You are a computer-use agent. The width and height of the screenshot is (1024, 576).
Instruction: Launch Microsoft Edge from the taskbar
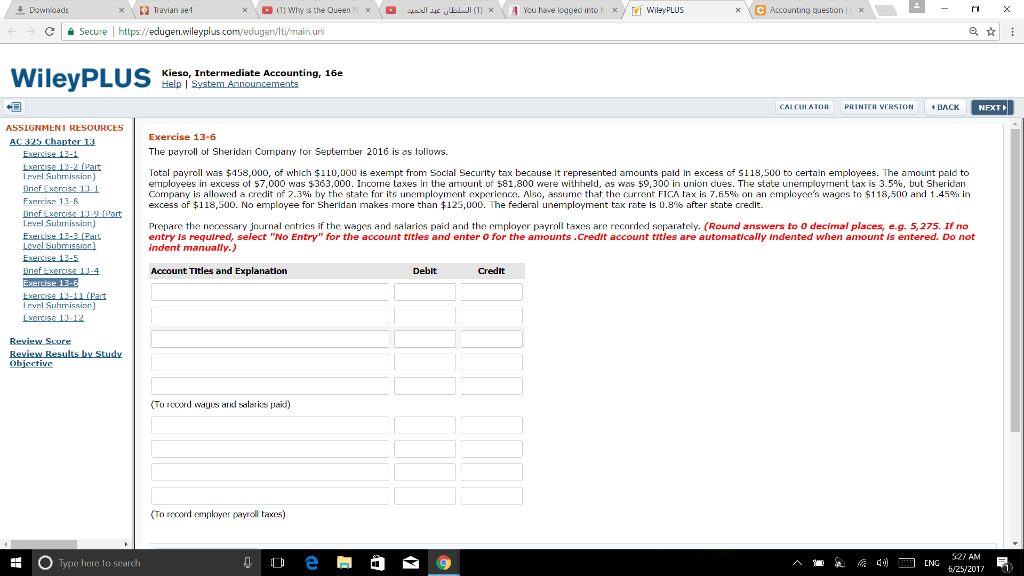pos(312,563)
